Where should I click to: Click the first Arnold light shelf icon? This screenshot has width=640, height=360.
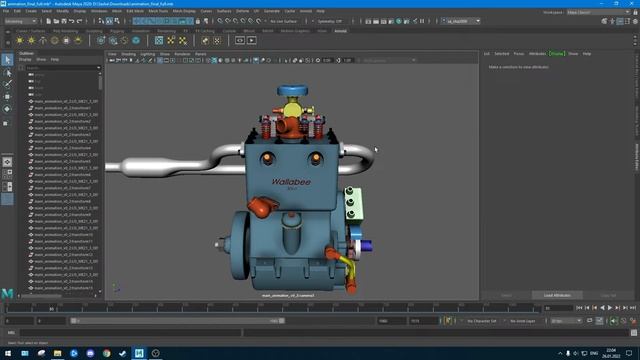click(x=20, y=40)
